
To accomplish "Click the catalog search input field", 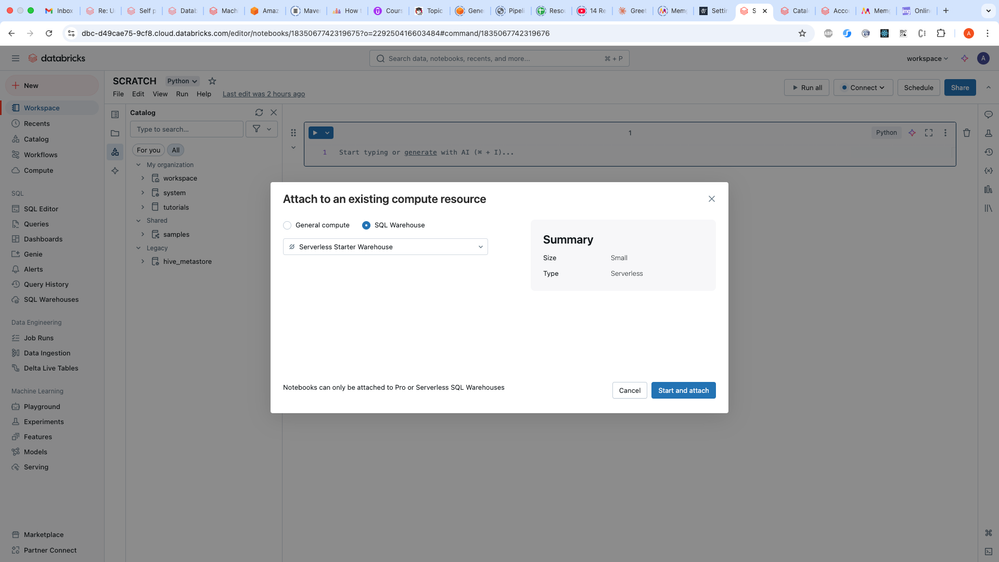I will 188,129.
